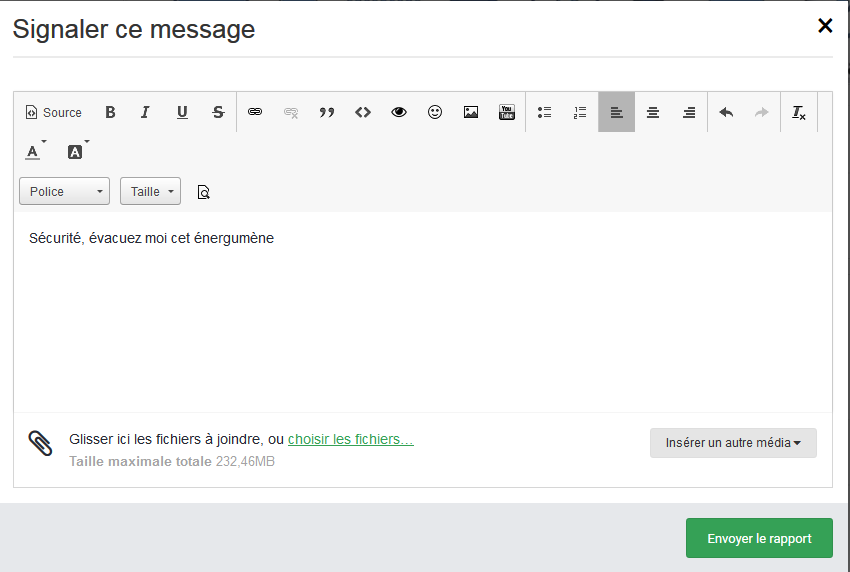The image size is (850, 572).
Task: Open the emoji smiley picker
Action: click(435, 112)
